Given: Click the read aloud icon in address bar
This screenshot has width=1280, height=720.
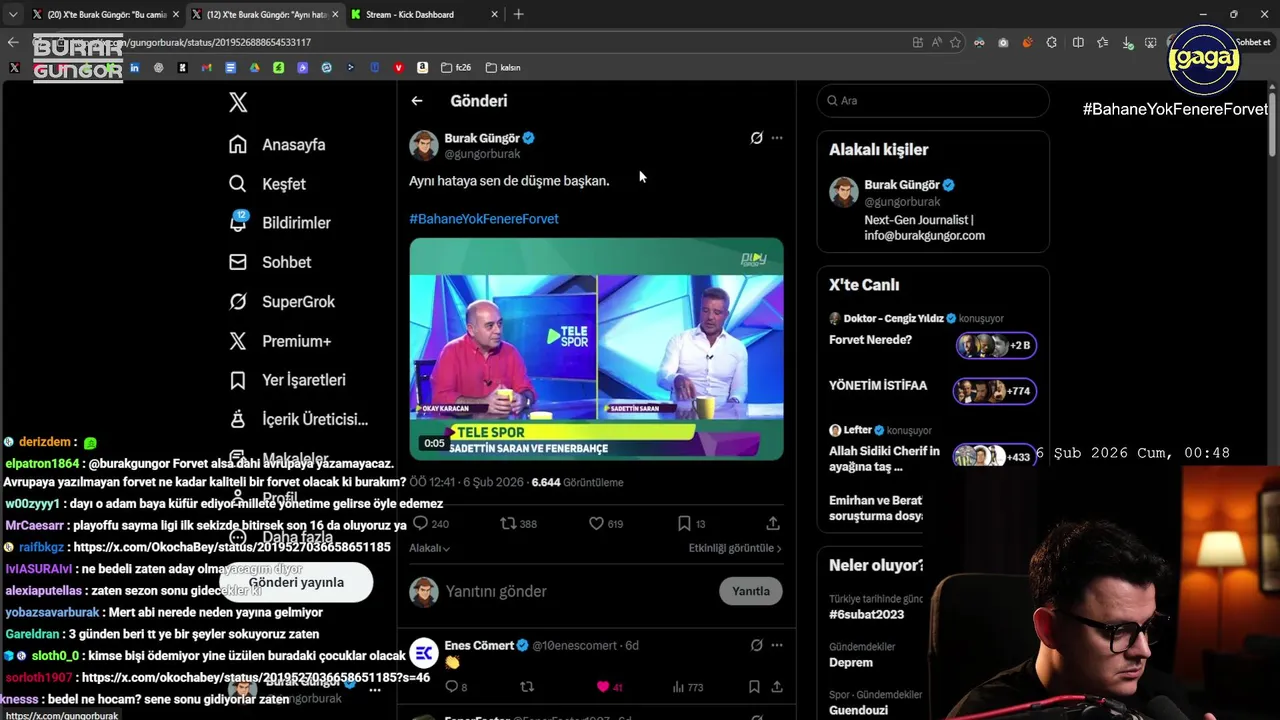Looking at the screenshot, I should 936,42.
